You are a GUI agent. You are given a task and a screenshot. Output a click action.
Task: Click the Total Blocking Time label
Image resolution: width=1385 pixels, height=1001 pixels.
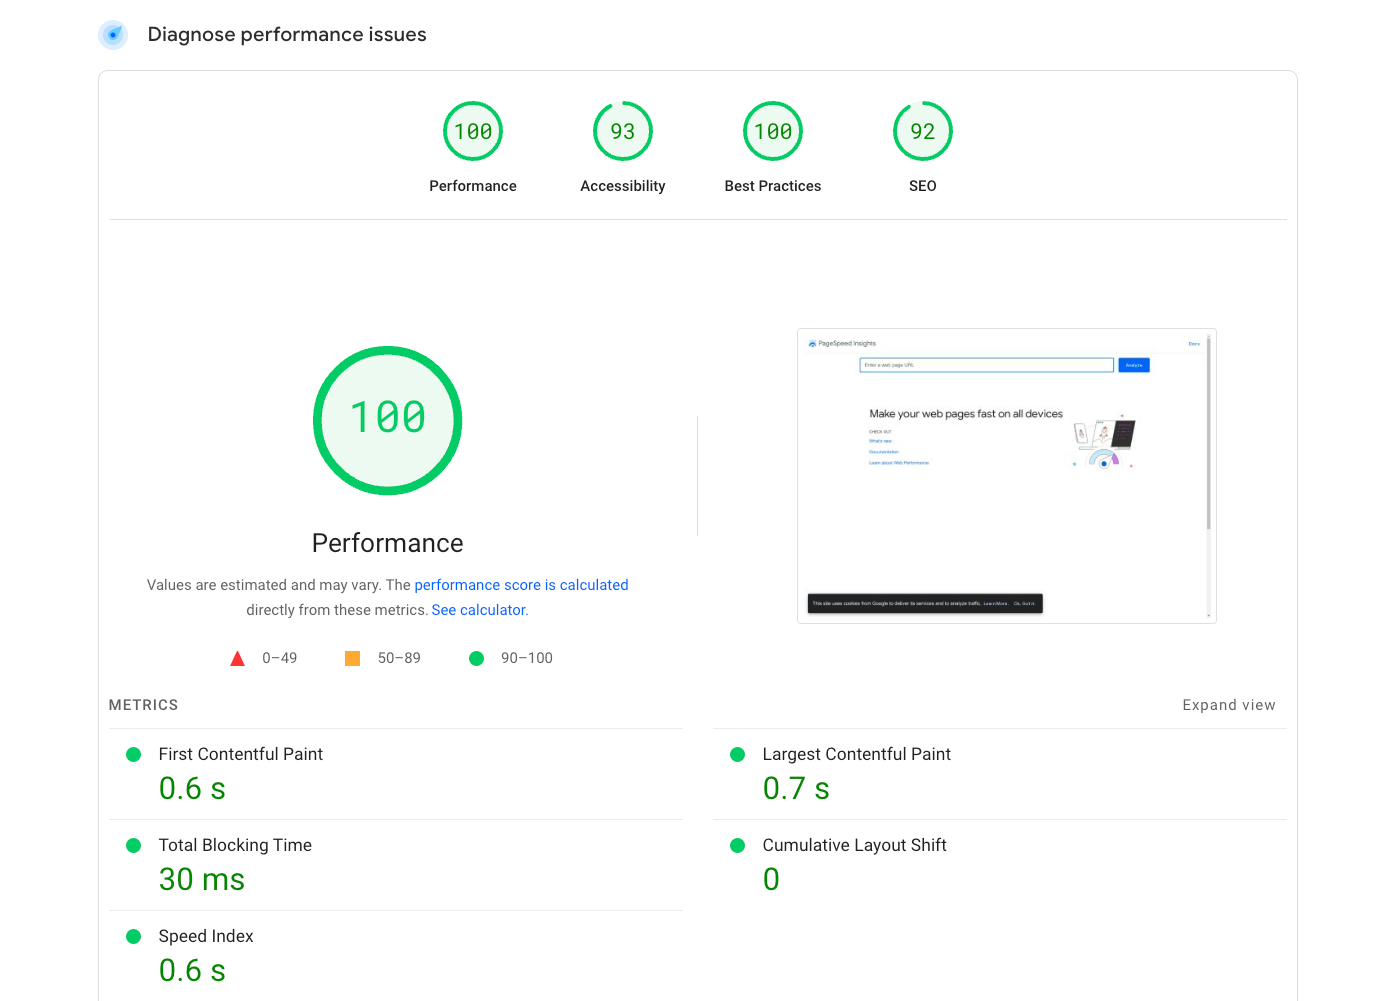pos(235,845)
